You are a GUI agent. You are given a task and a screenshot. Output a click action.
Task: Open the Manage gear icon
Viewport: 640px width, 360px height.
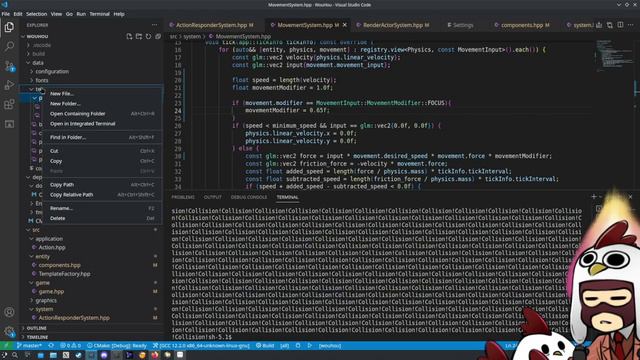tap(9, 331)
